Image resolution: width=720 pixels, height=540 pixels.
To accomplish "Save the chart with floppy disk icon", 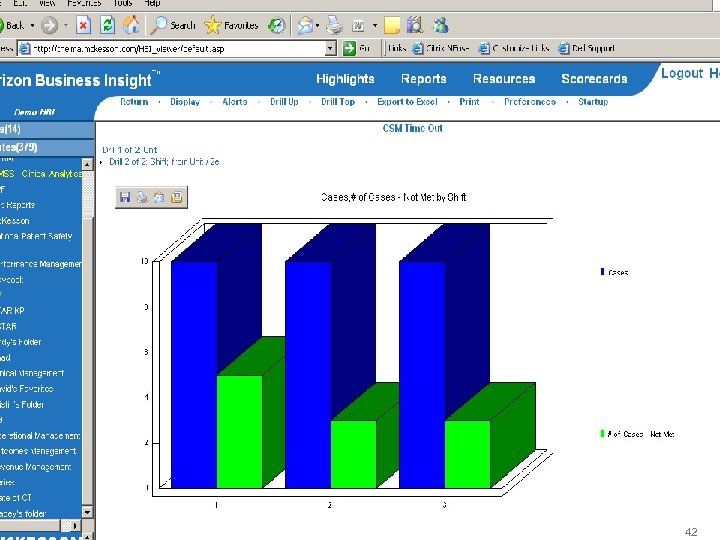I will (x=124, y=197).
